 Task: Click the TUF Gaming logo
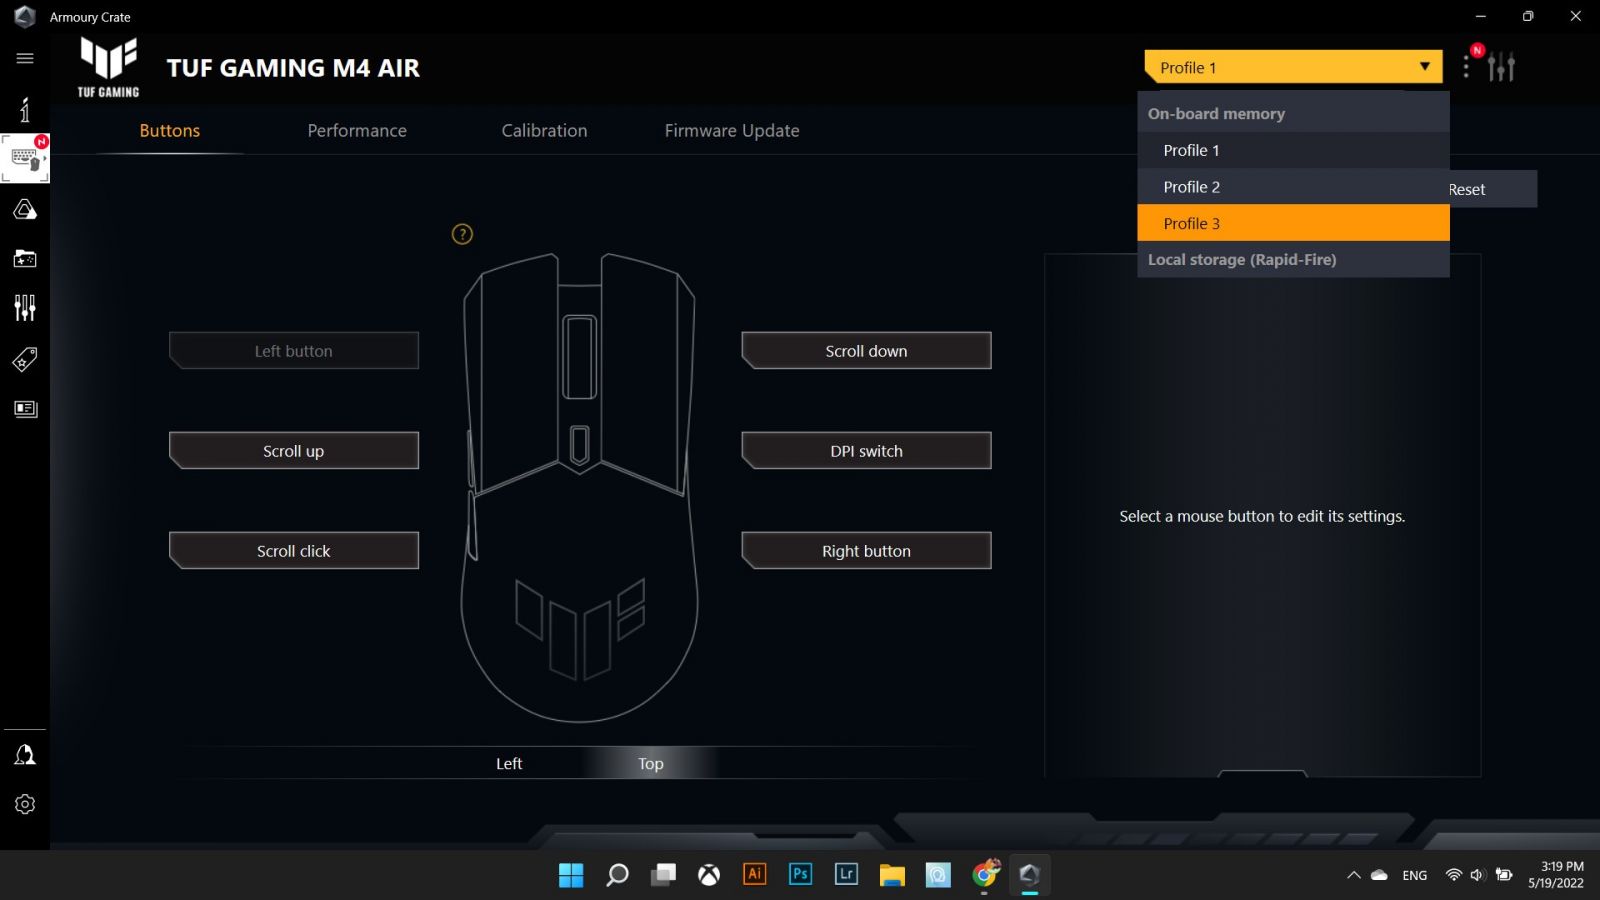[108, 67]
